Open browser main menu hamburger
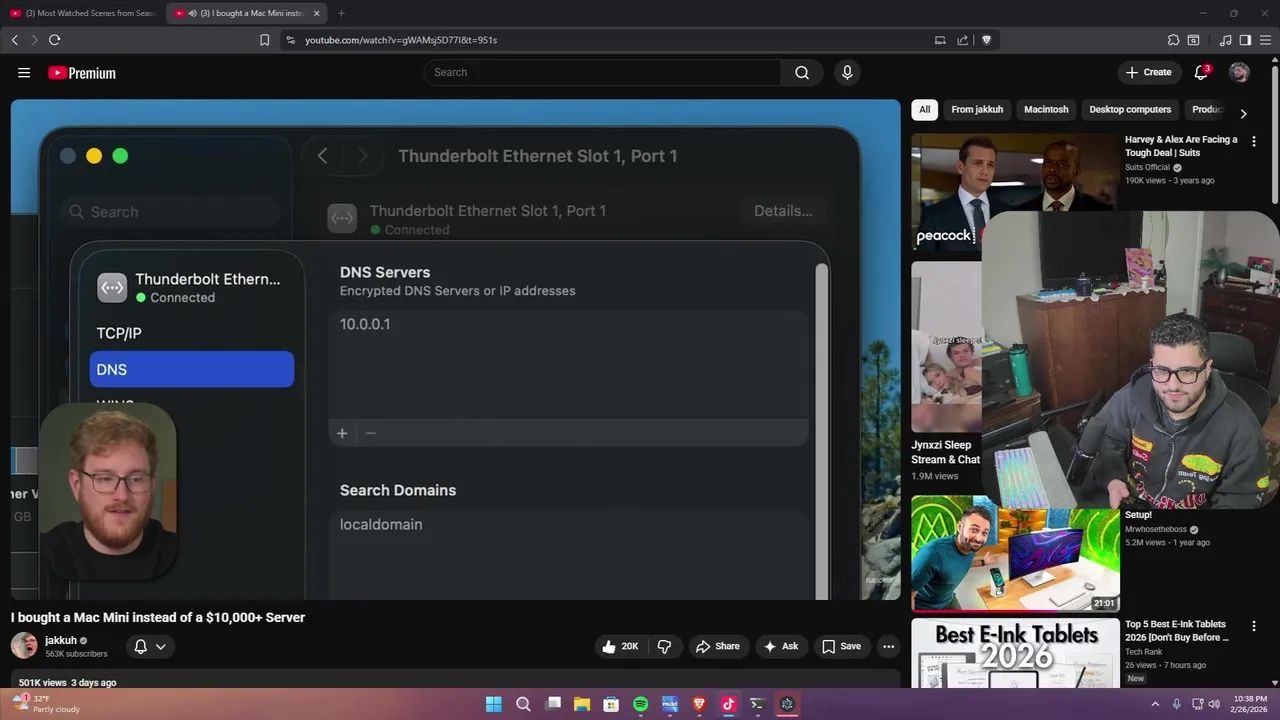The height and width of the screenshot is (720, 1280). [x=1265, y=40]
